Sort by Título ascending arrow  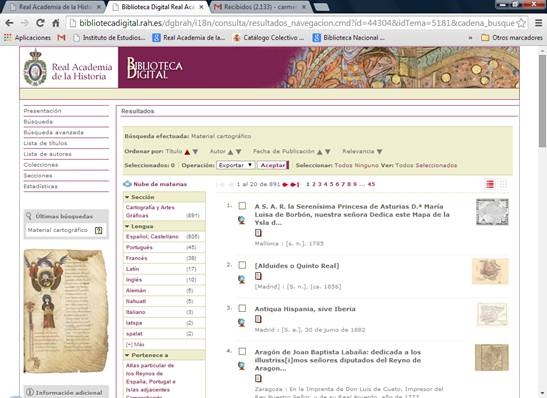tap(187, 152)
